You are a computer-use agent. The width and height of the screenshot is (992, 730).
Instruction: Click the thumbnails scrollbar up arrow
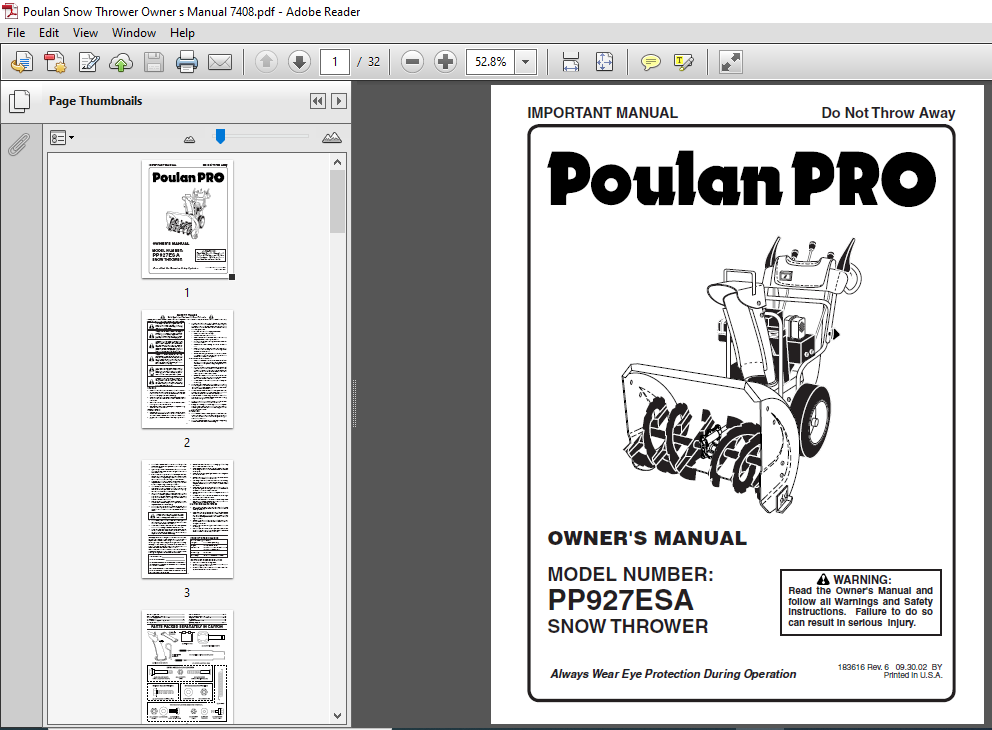pyautogui.click(x=337, y=163)
